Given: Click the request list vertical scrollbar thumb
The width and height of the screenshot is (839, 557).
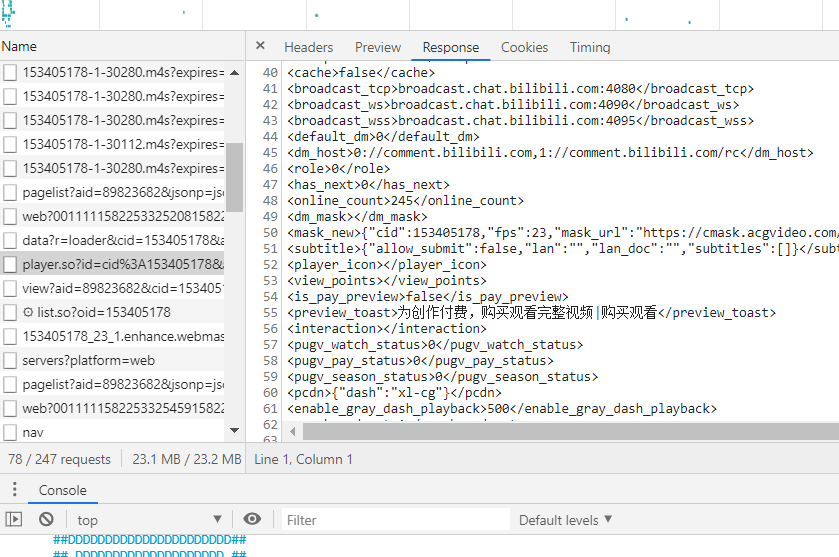Looking at the screenshot, I should point(234,177).
